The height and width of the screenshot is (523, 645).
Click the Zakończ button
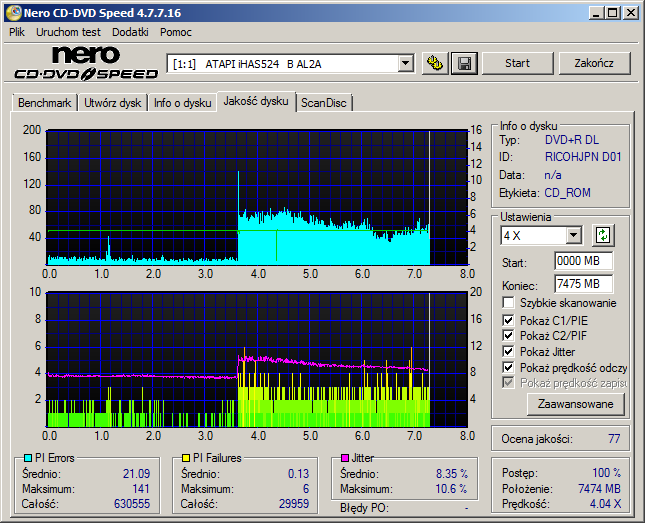(x=594, y=63)
